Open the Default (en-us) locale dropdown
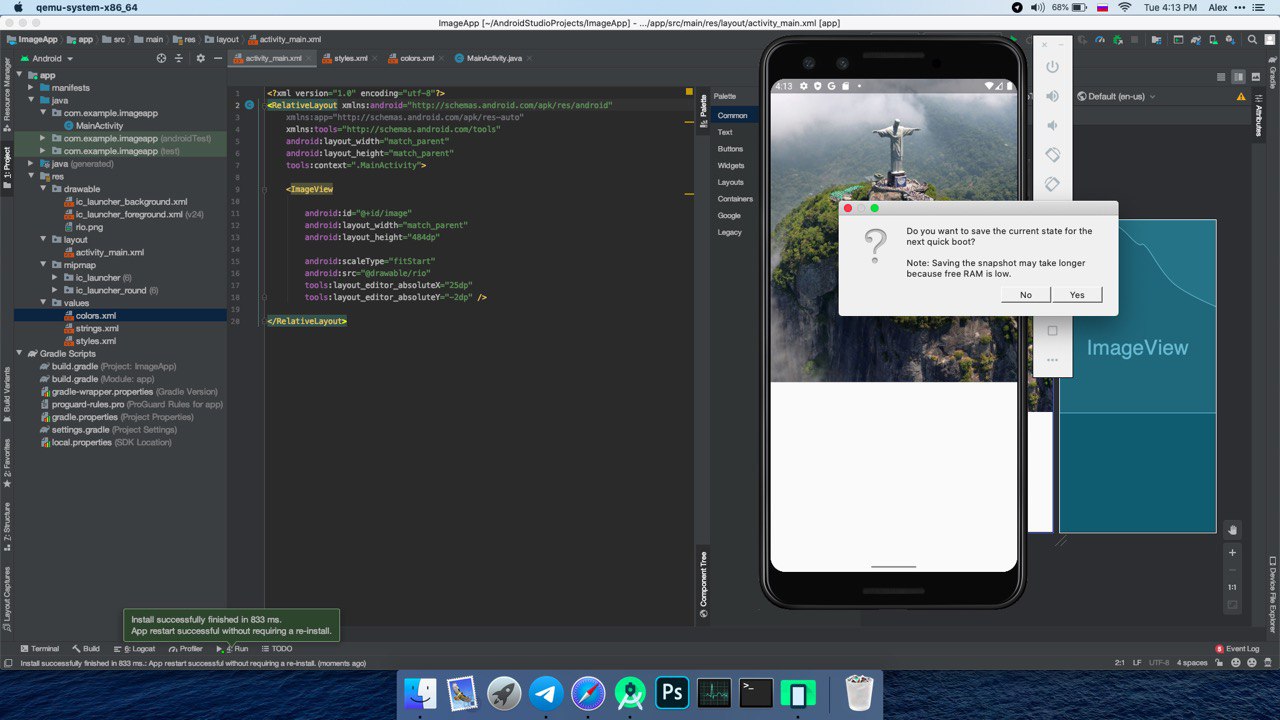This screenshot has height=720, width=1280. tap(1116, 97)
